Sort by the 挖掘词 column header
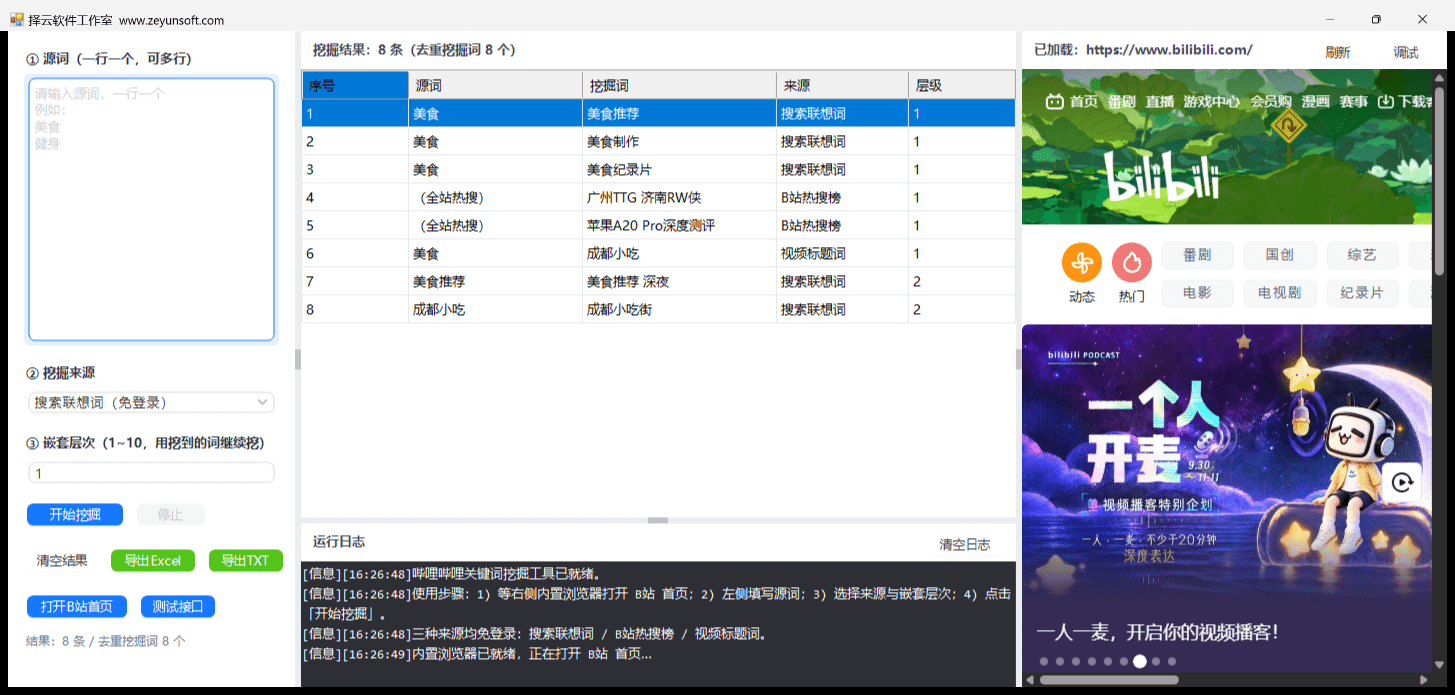 point(679,85)
